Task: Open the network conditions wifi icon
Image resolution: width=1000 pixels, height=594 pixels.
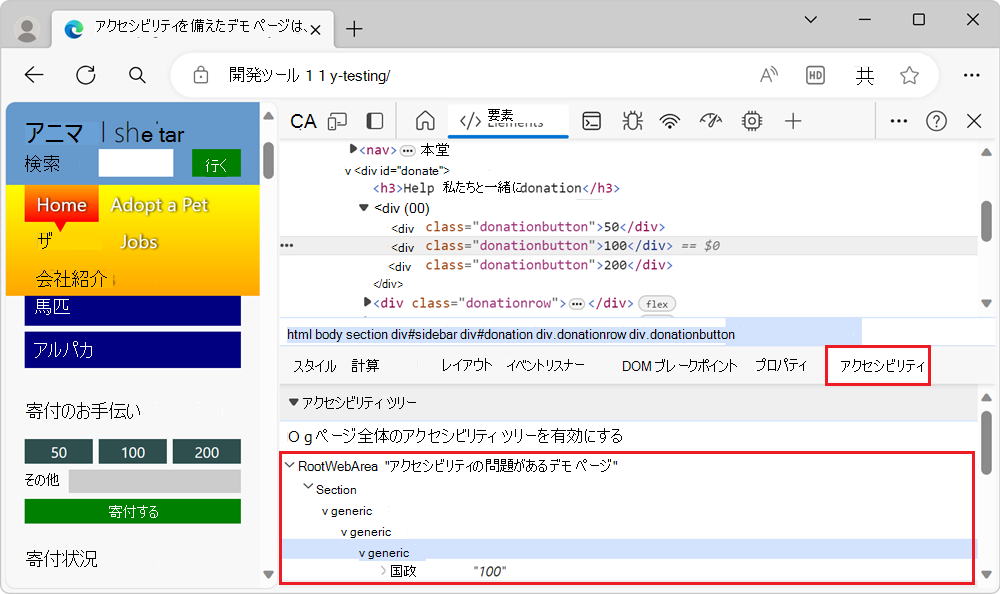Action: coord(670,121)
